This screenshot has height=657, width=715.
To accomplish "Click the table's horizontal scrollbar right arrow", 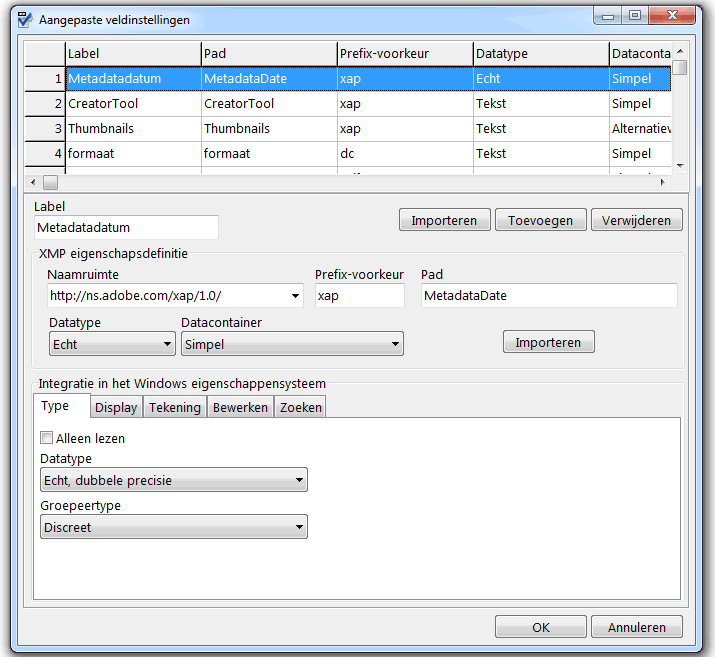I will (663, 182).
